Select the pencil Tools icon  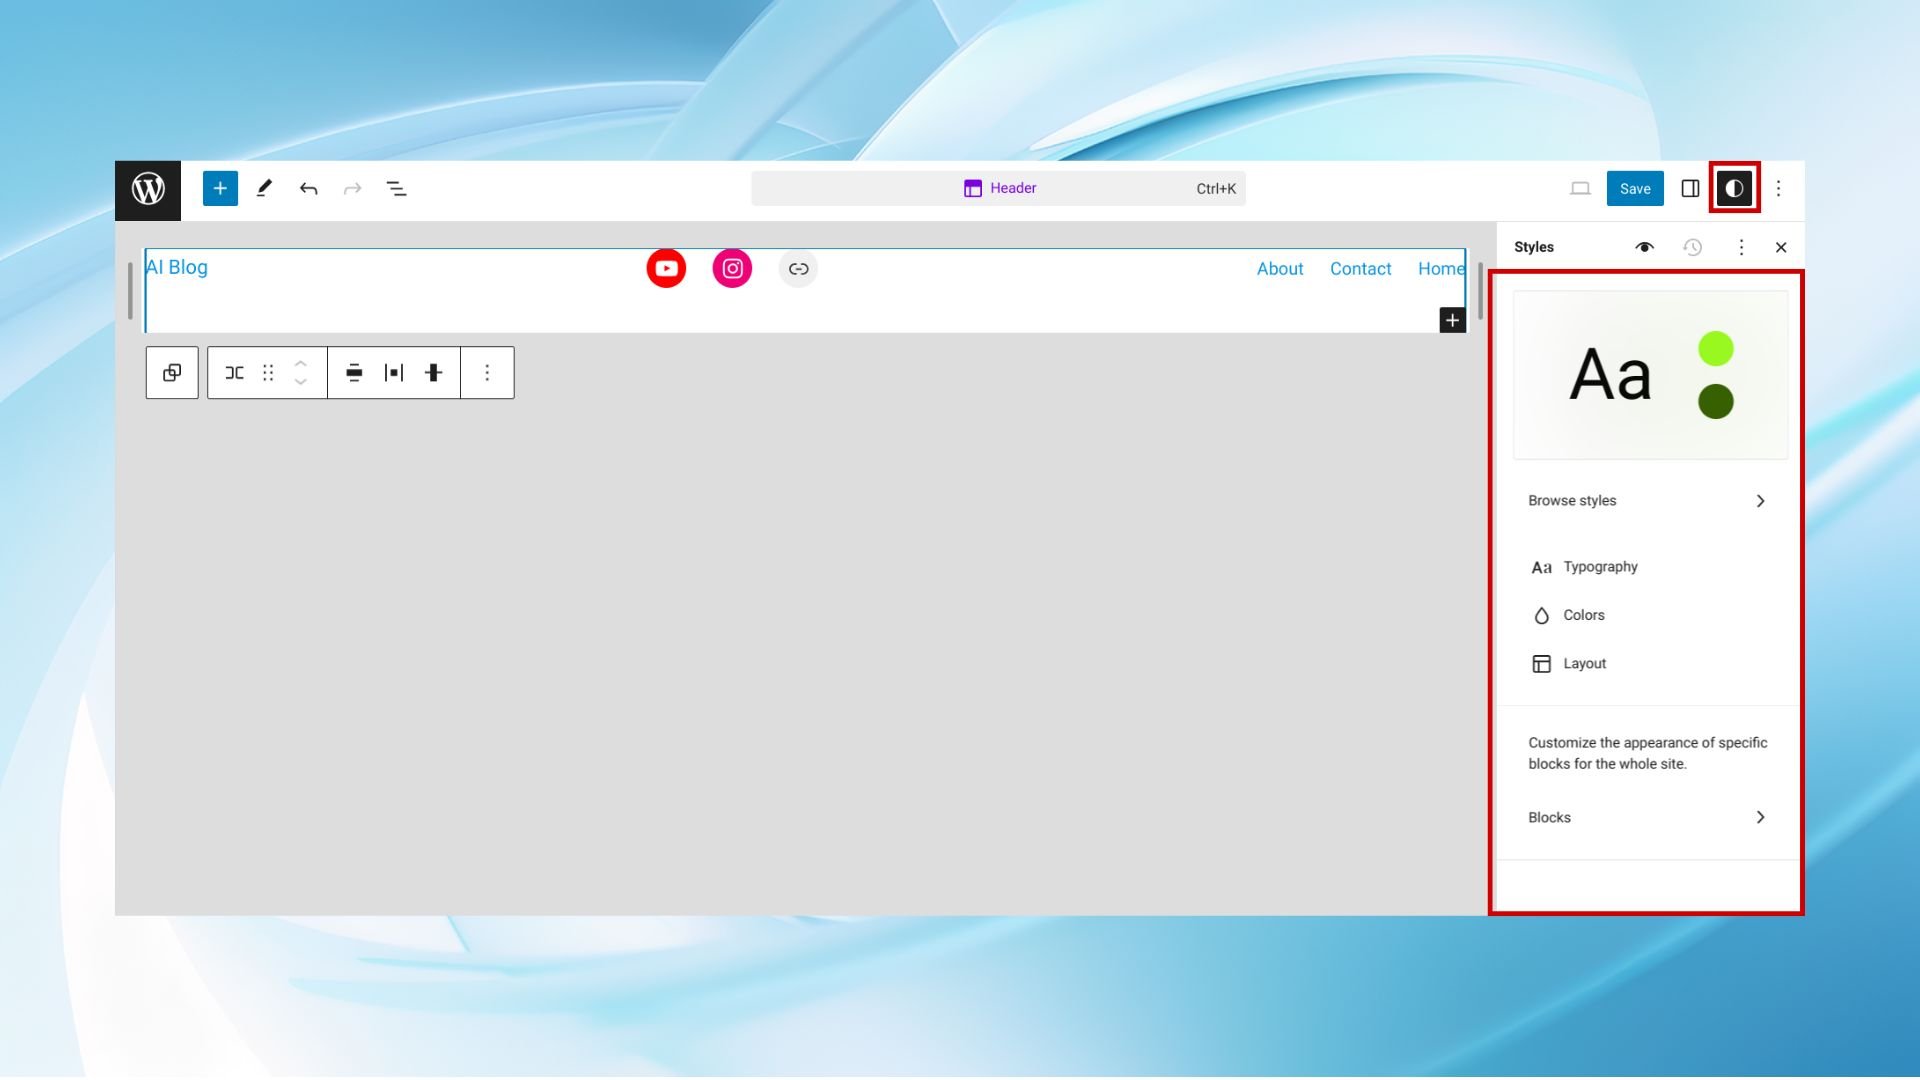click(x=264, y=189)
